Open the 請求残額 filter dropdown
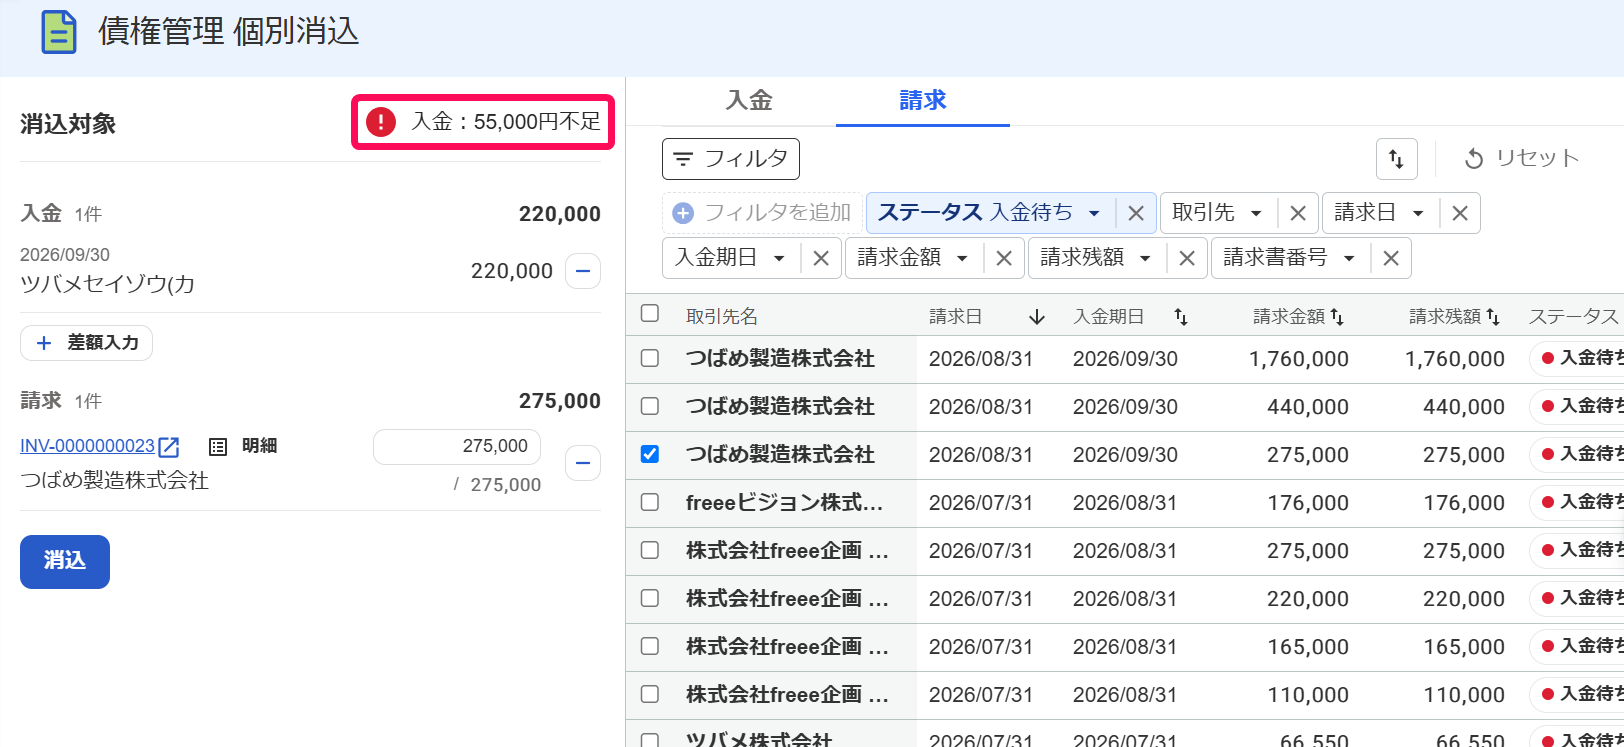The height and width of the screenshot is (747, 1624). [1096, 258]
